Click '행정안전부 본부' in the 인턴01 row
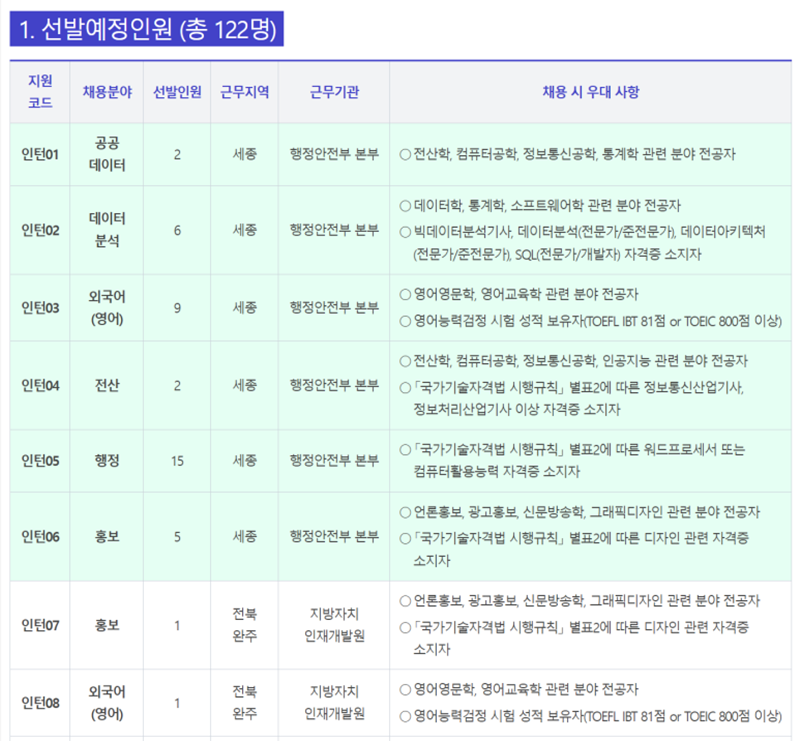 [x=334, y=154]
